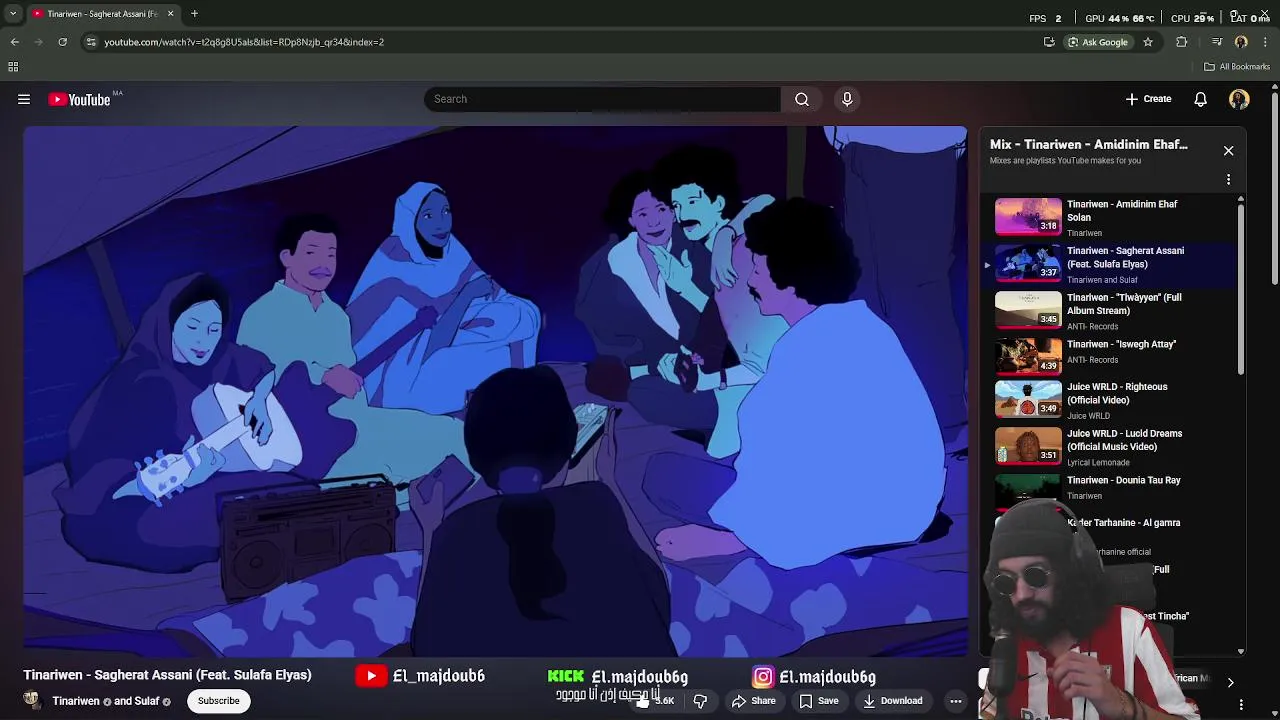Click the Ask Google button
Viewport: 1280px width, 720px height.
[1097, 42]
